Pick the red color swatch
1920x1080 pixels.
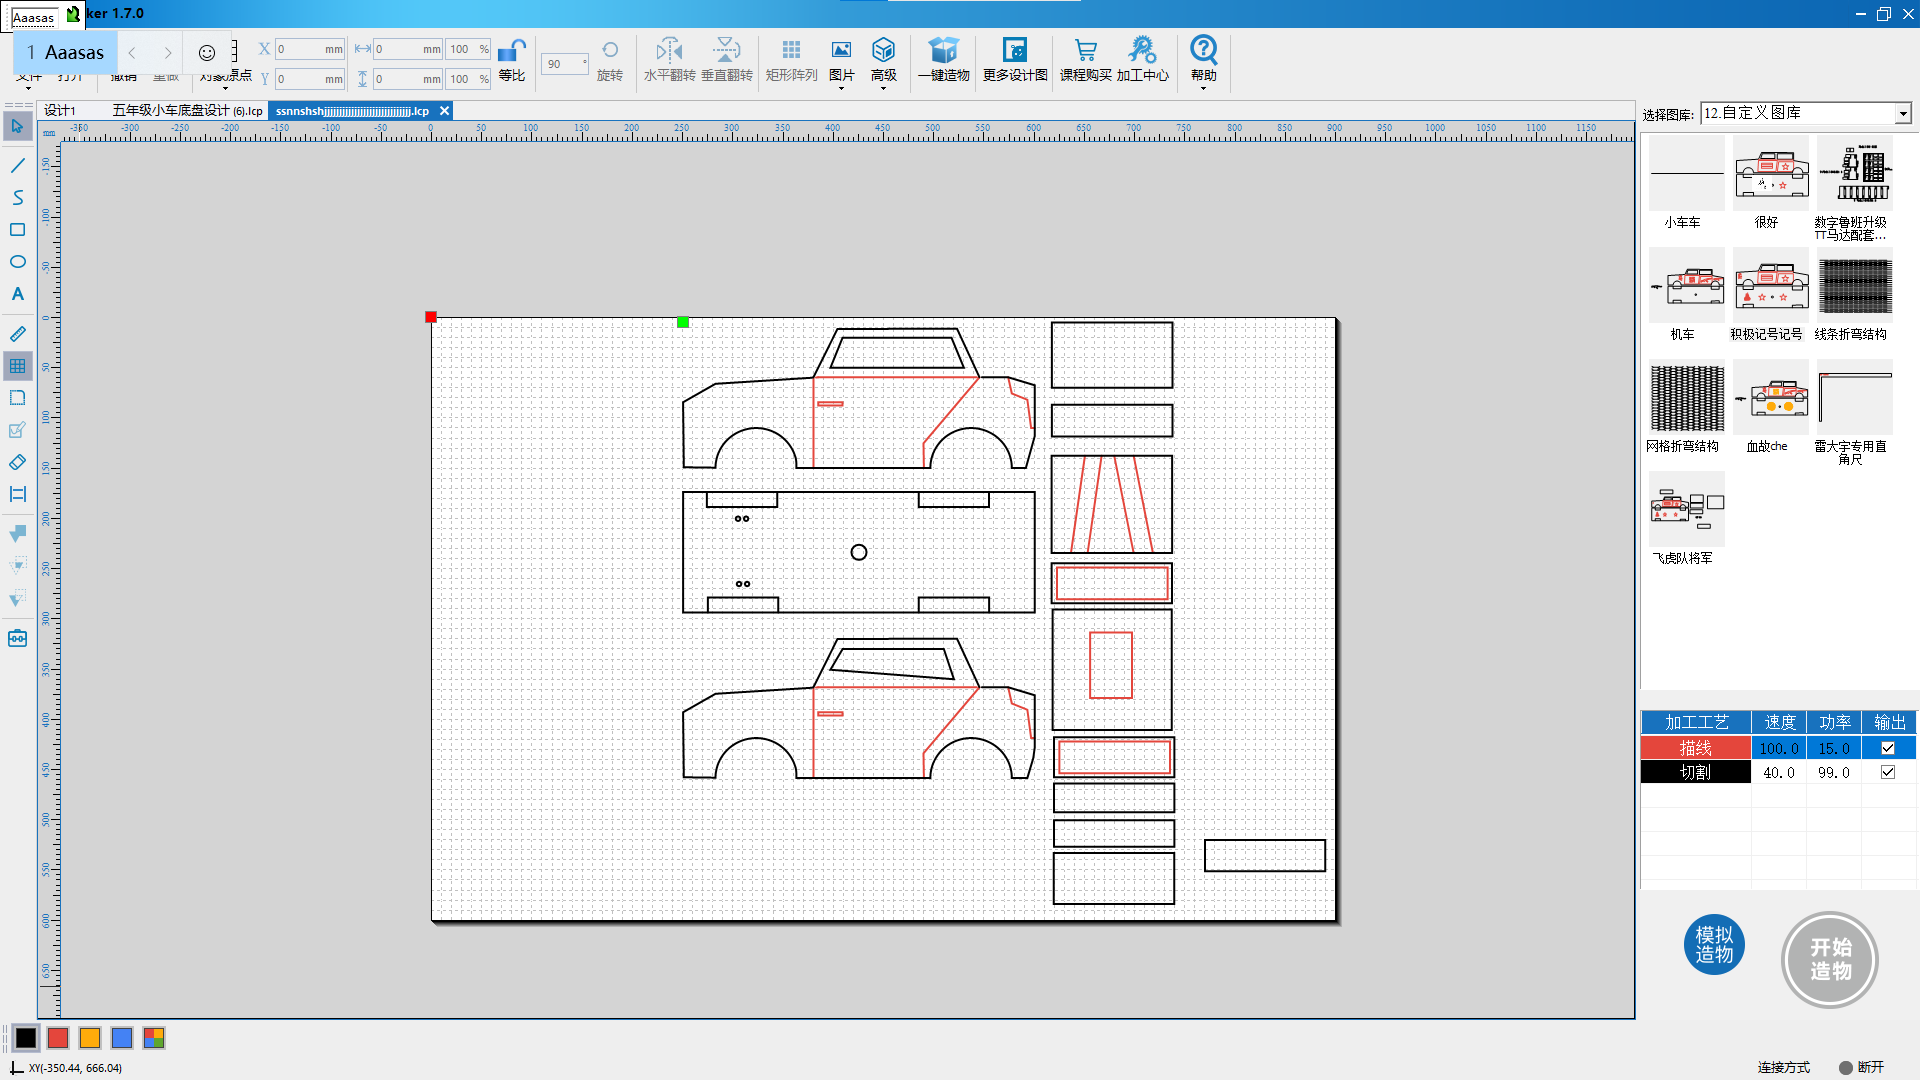[x=58, y=1038]
